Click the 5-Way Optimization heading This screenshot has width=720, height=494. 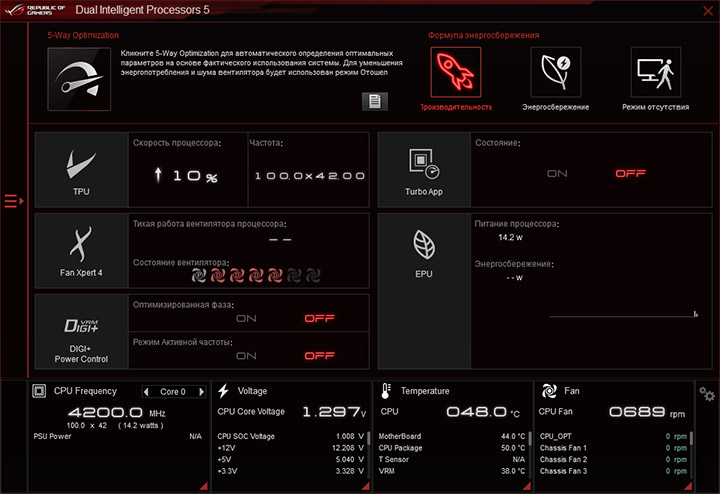tap(83, 35)
